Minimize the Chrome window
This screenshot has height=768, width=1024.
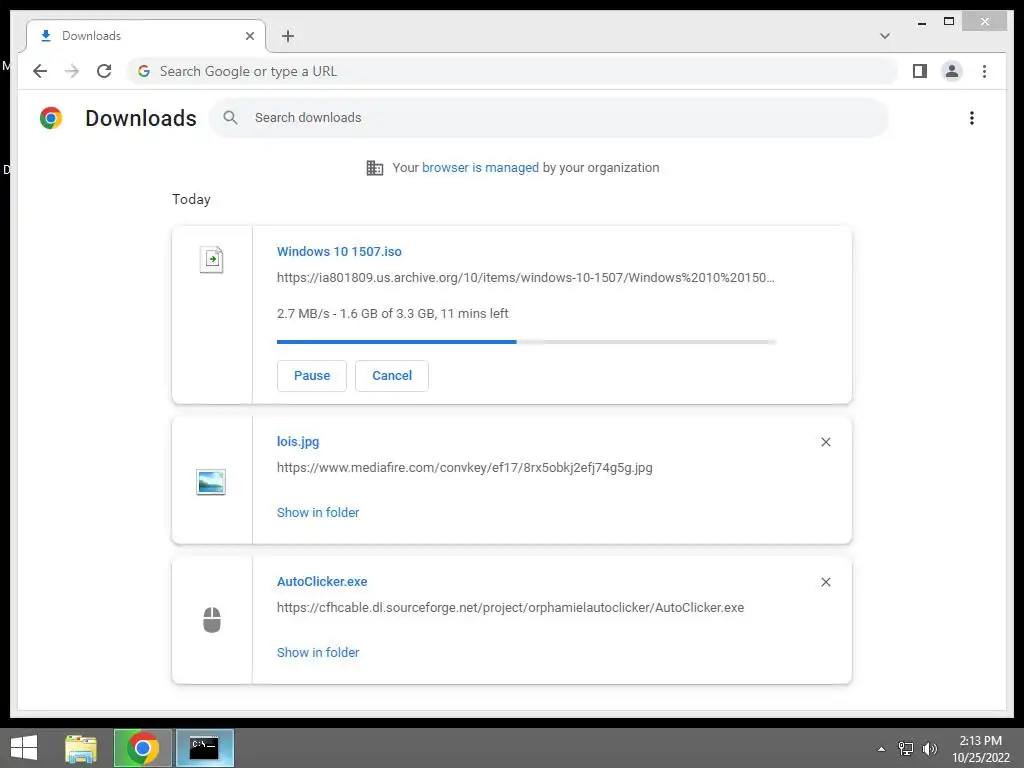[922, 22]
